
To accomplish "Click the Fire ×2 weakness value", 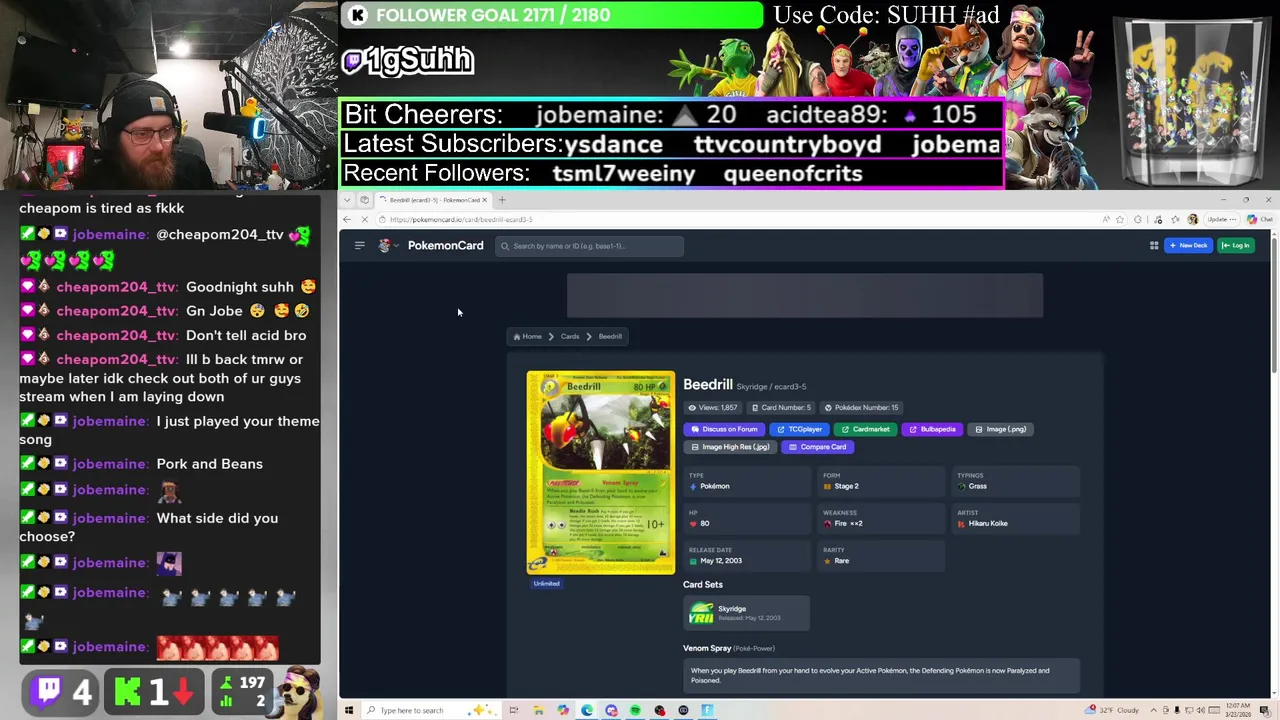I will click(848, 524).
